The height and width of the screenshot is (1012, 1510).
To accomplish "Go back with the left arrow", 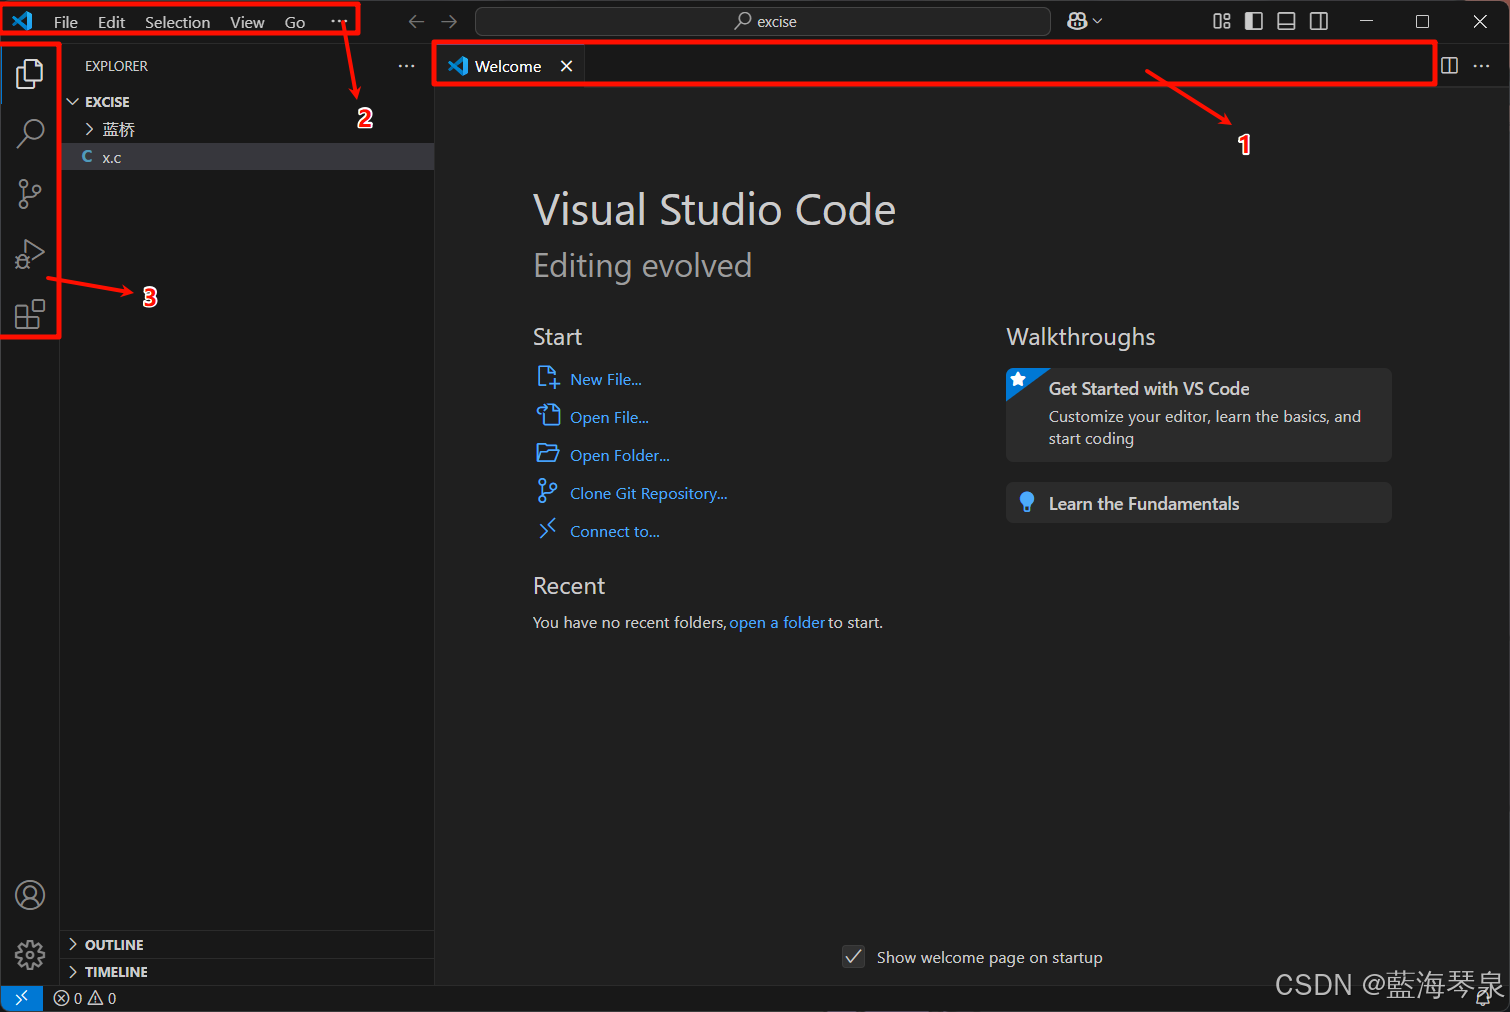I will (x=416, y=21).
